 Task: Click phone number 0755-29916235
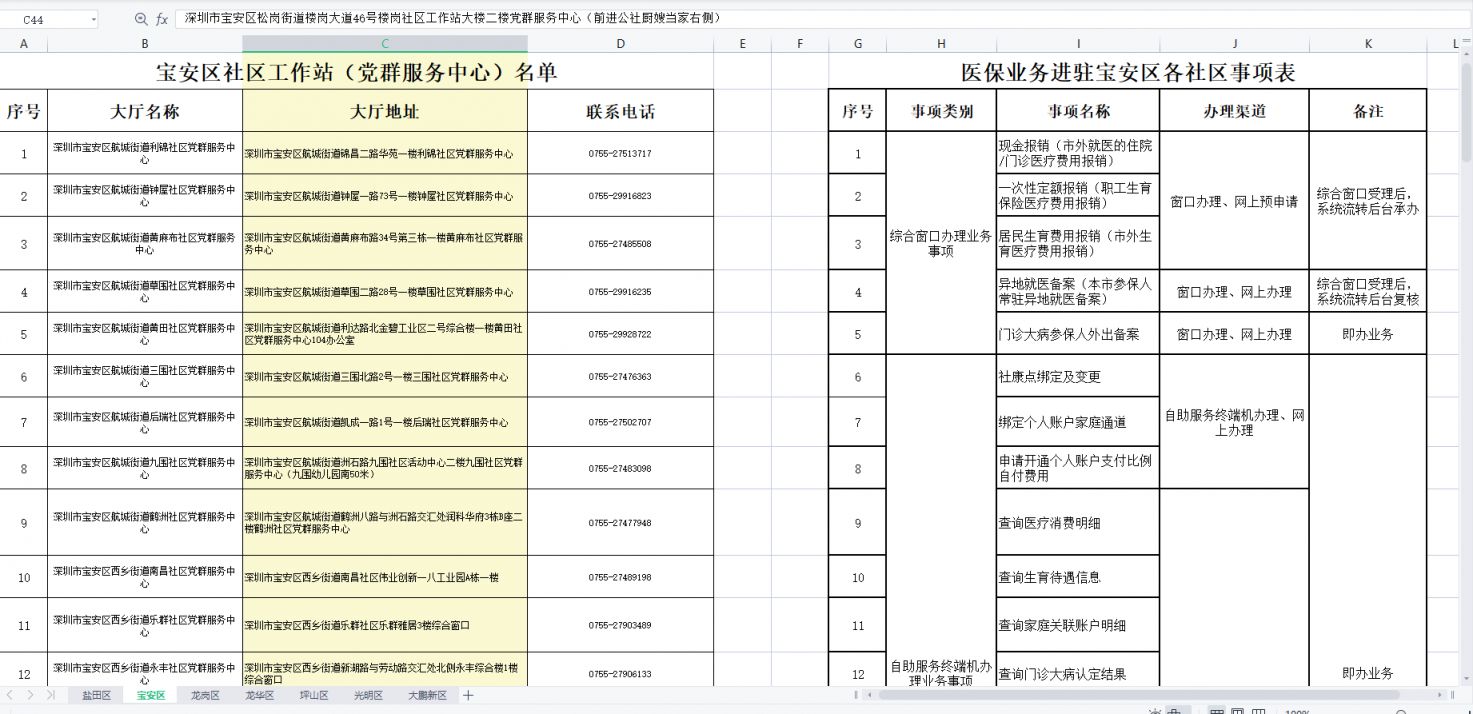tap(621, 292)
